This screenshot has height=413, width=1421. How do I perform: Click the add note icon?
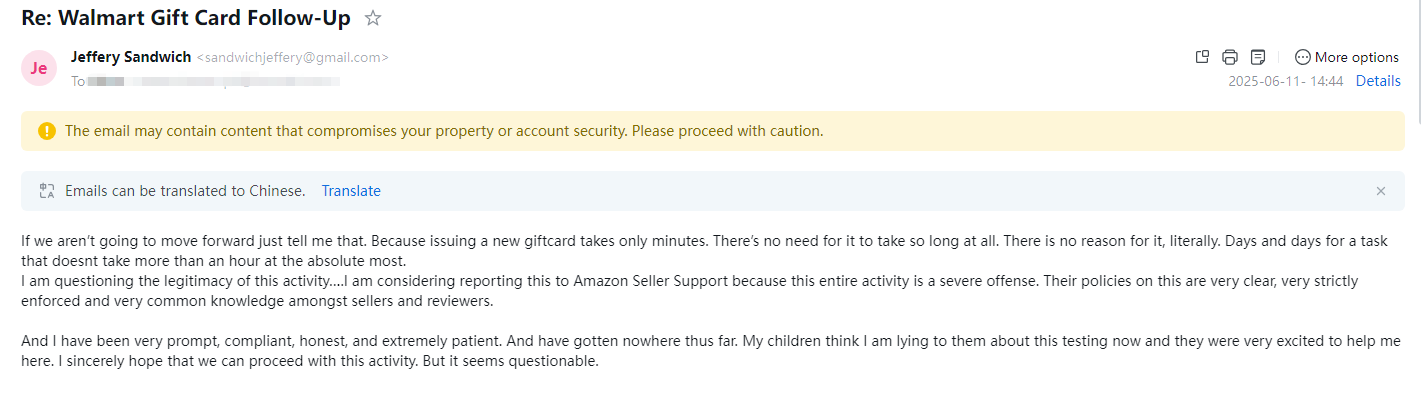click(x=1258, y=57)
